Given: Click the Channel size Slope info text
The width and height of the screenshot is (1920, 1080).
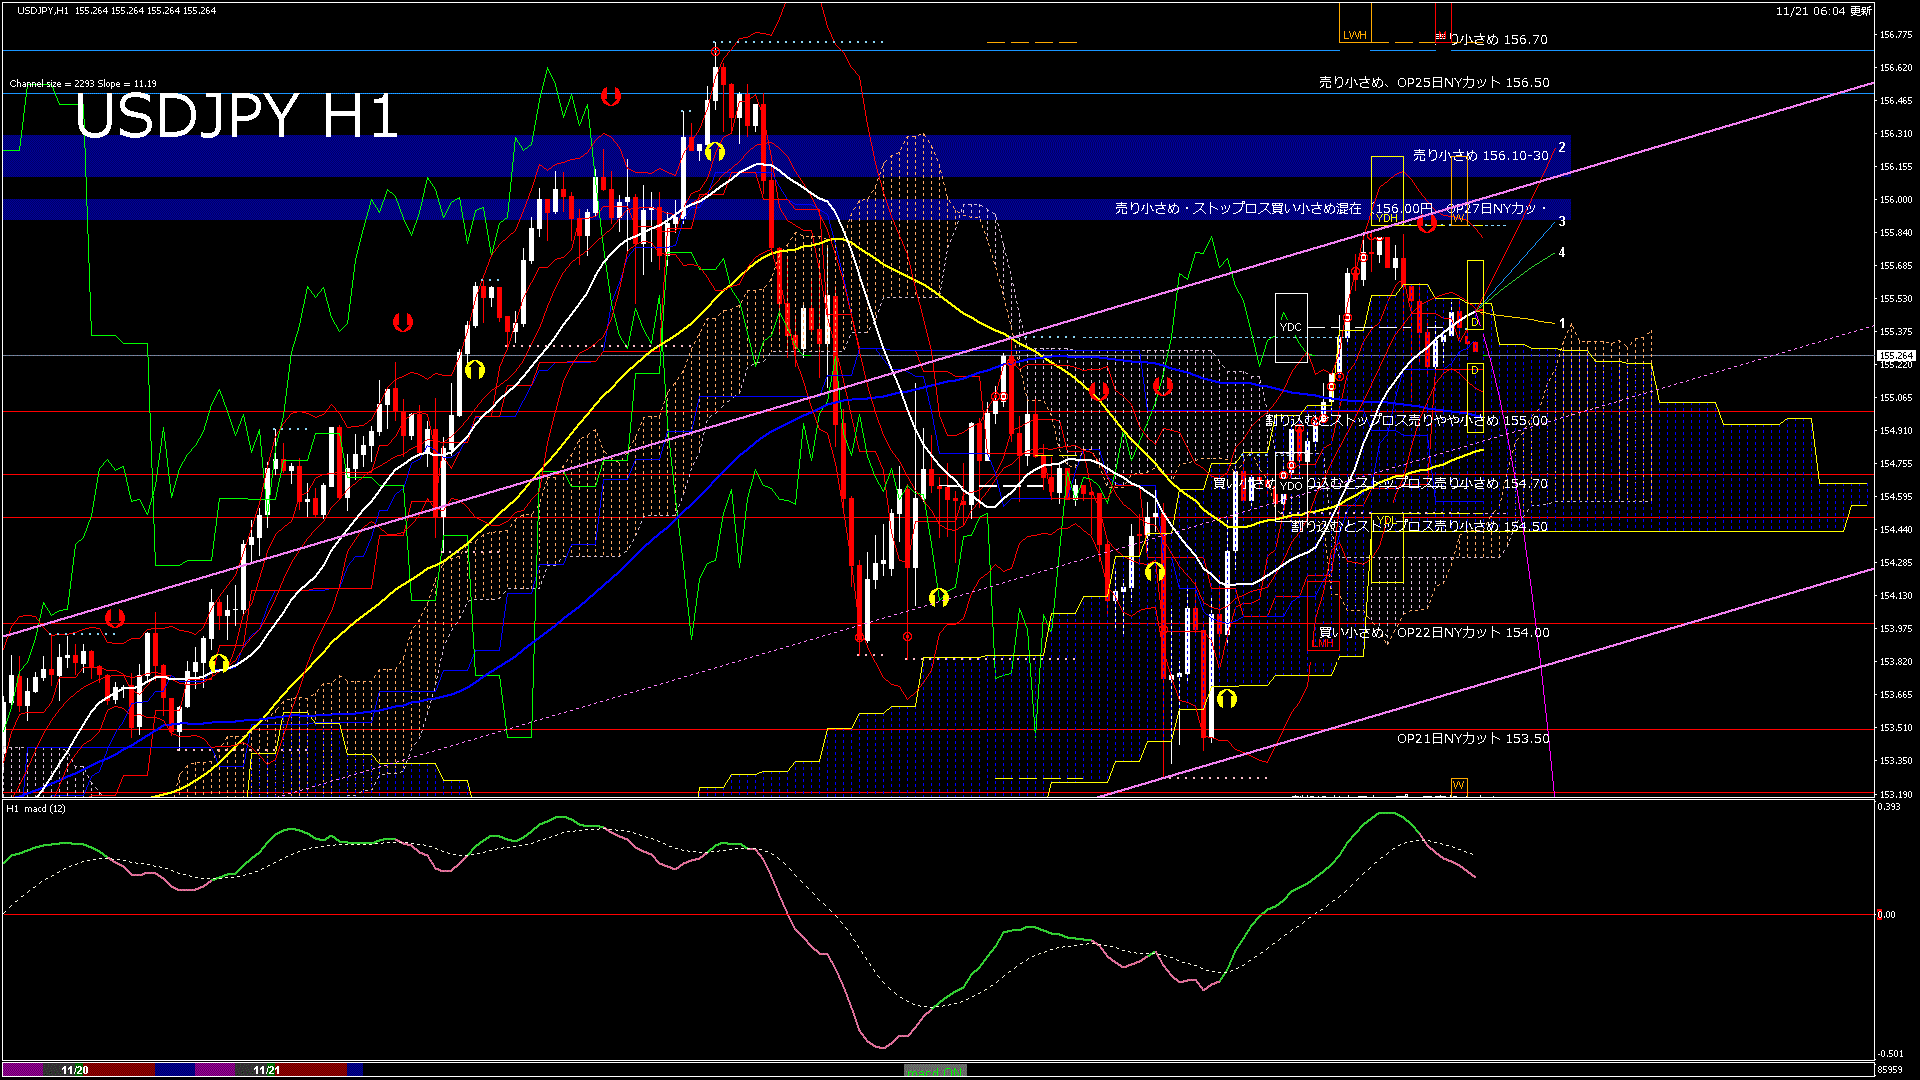Looking at the screenshot, I should pos(83,84).
